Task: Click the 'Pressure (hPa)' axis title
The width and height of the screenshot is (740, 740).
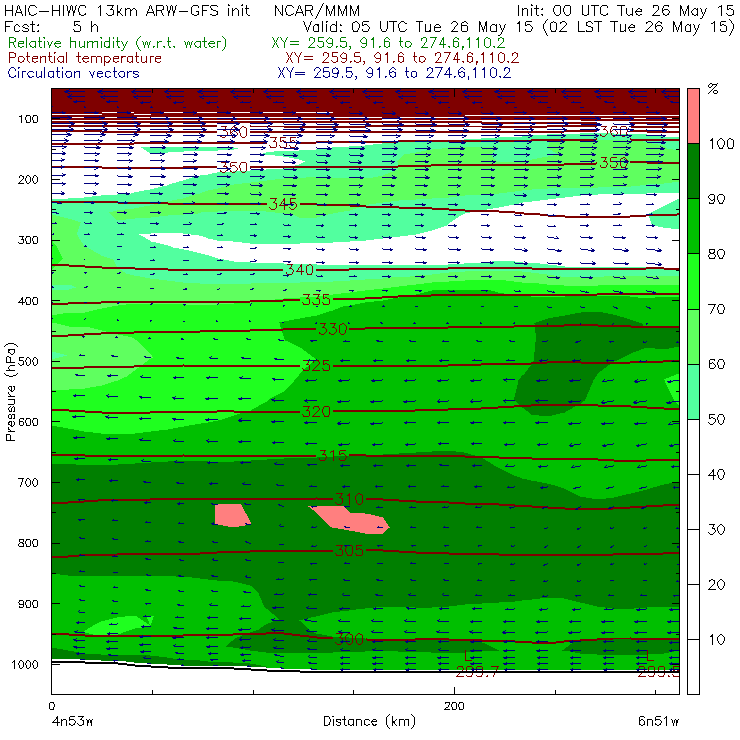Action: 10,392
